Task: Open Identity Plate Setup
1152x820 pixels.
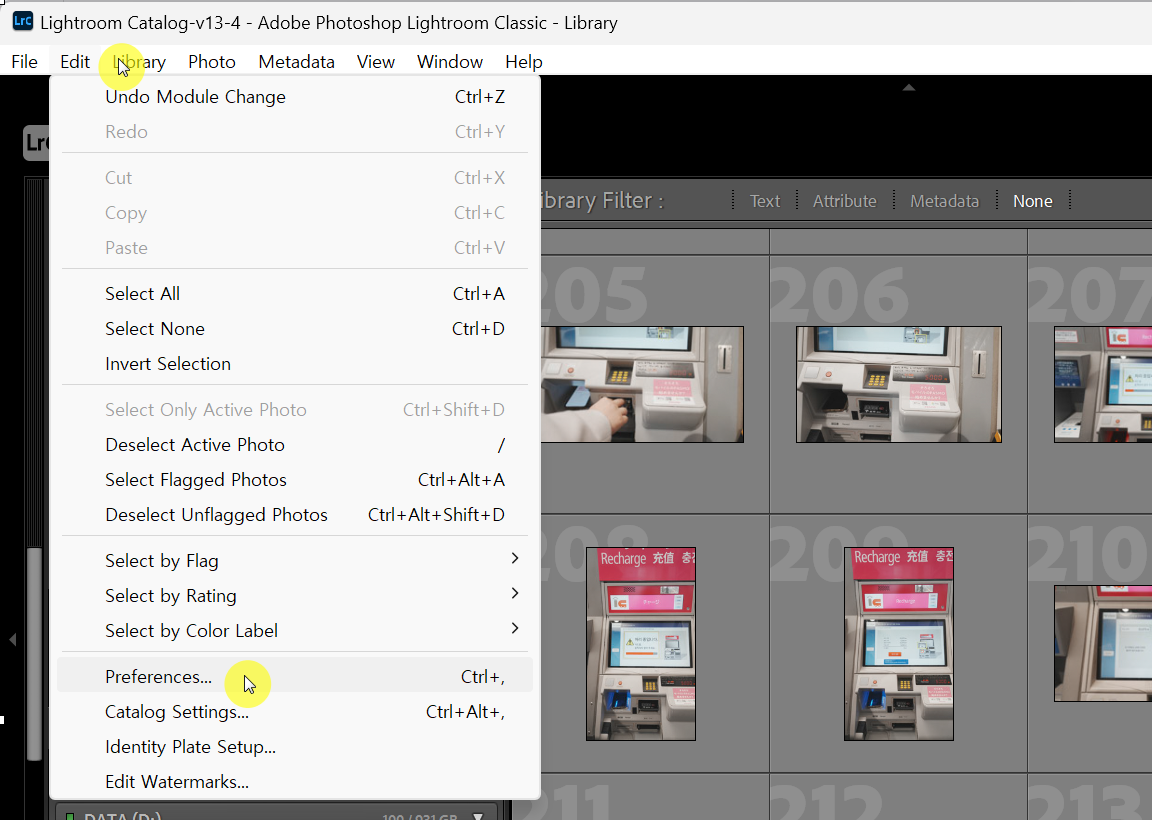Action: (x=295, y=747)
